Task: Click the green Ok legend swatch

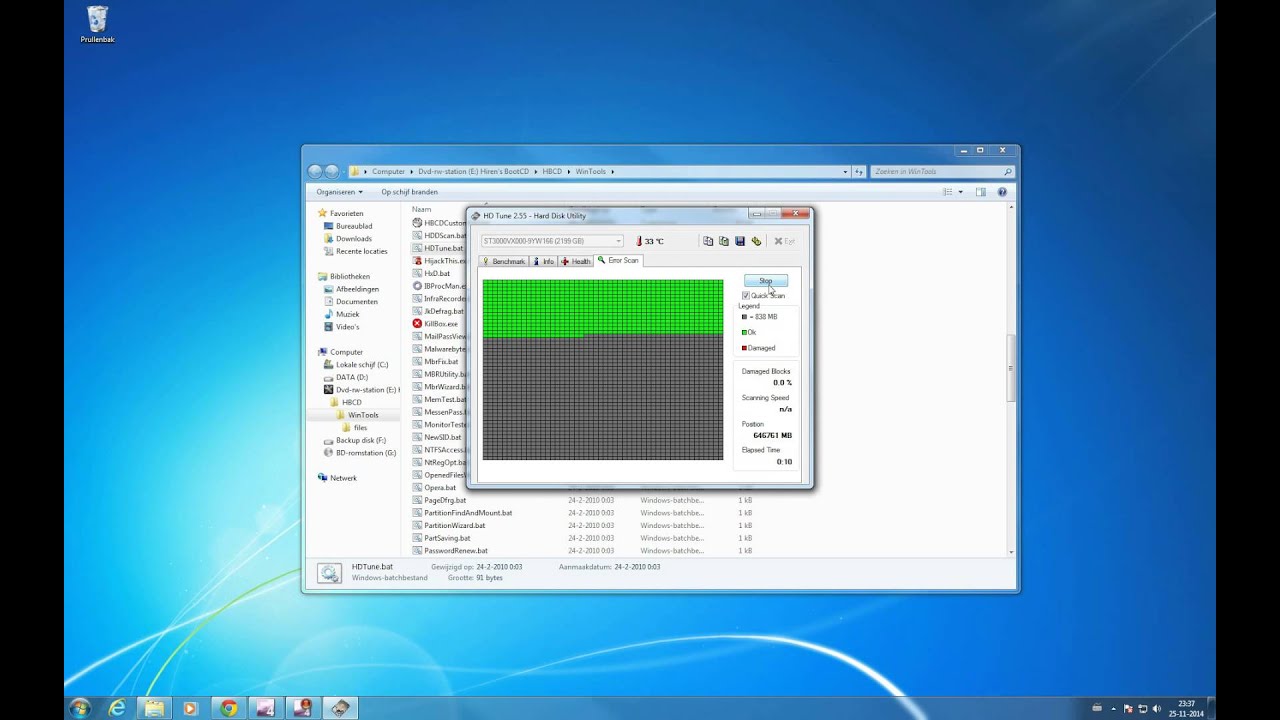Action: pyautogui.click(x=744, y=332)
